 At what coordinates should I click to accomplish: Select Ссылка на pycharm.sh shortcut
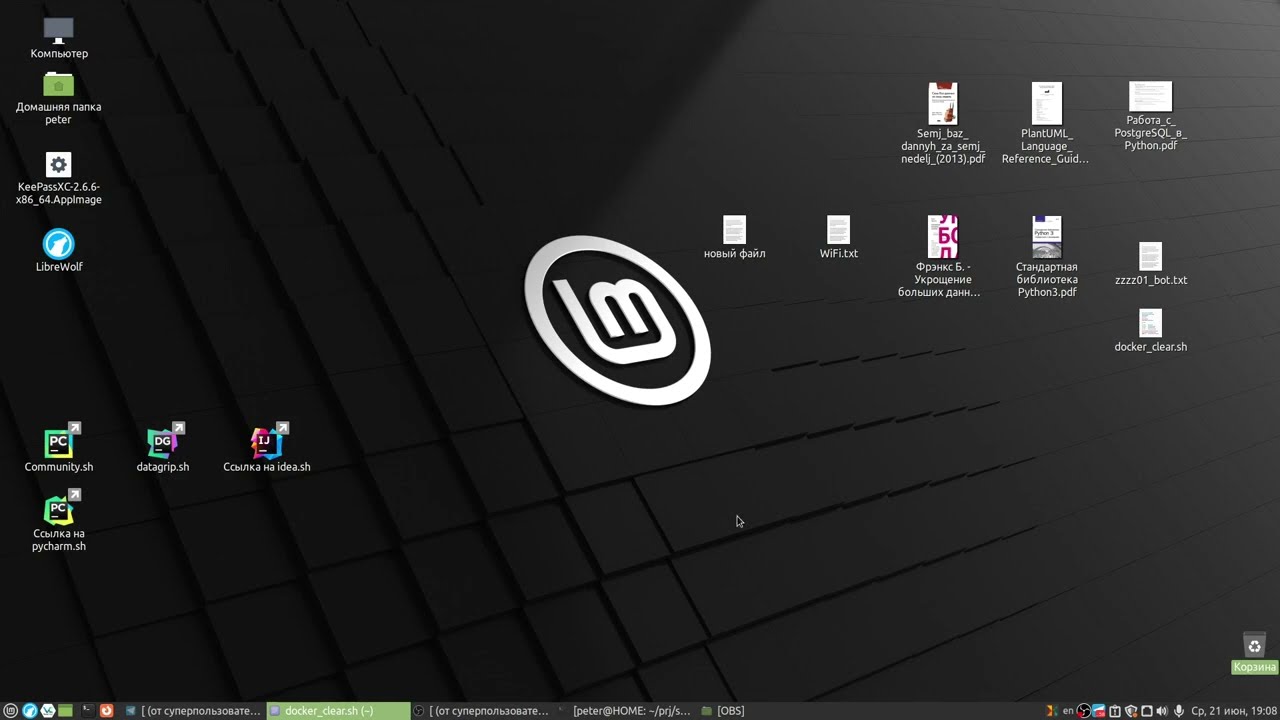coord(59,521)
